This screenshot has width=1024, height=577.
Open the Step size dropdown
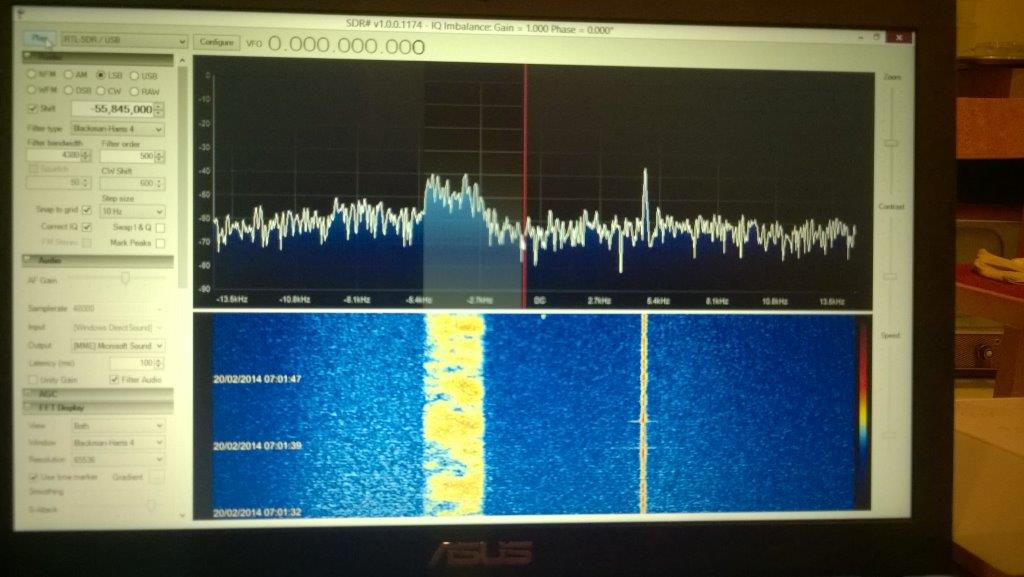click(133, 211)
